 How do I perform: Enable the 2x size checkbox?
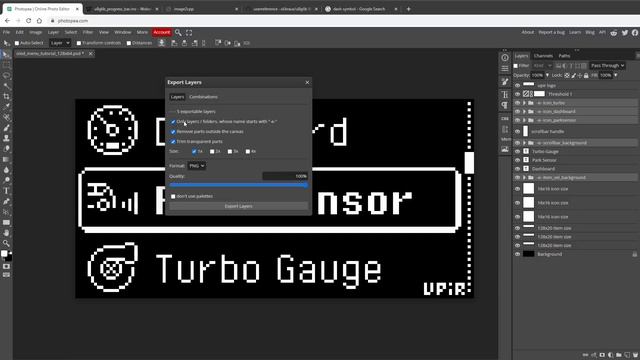(x=212, y=151)
